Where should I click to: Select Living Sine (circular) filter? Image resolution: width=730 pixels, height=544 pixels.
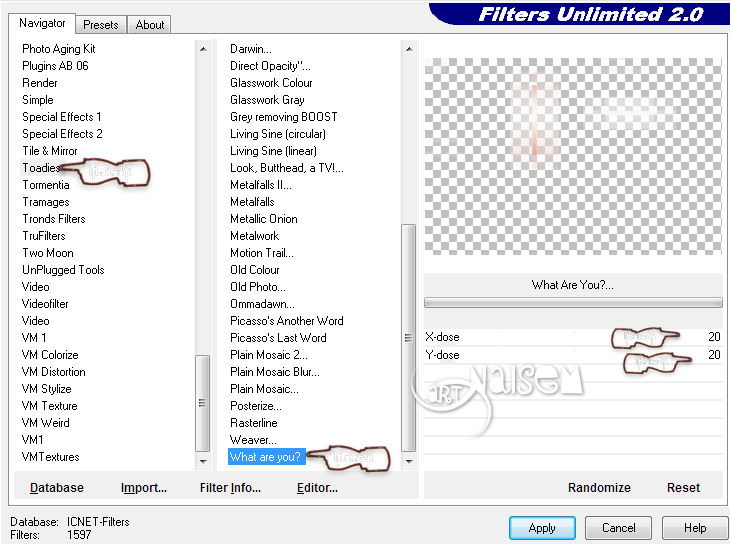pyautogui.click(x=277, y=134)
